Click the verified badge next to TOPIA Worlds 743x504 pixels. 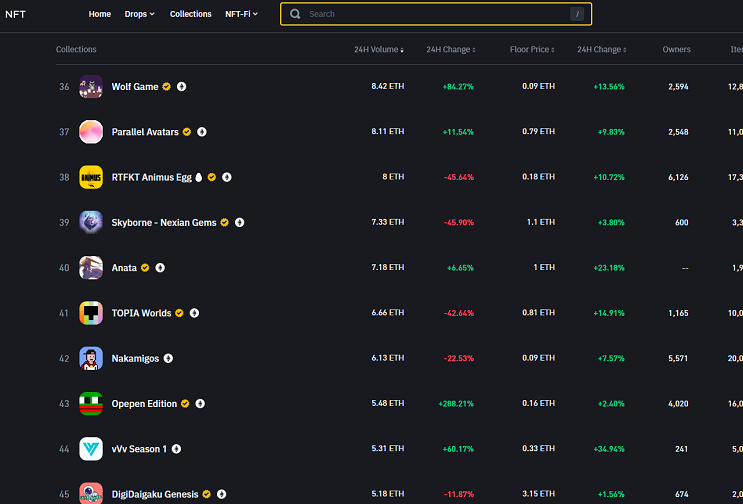179,313
